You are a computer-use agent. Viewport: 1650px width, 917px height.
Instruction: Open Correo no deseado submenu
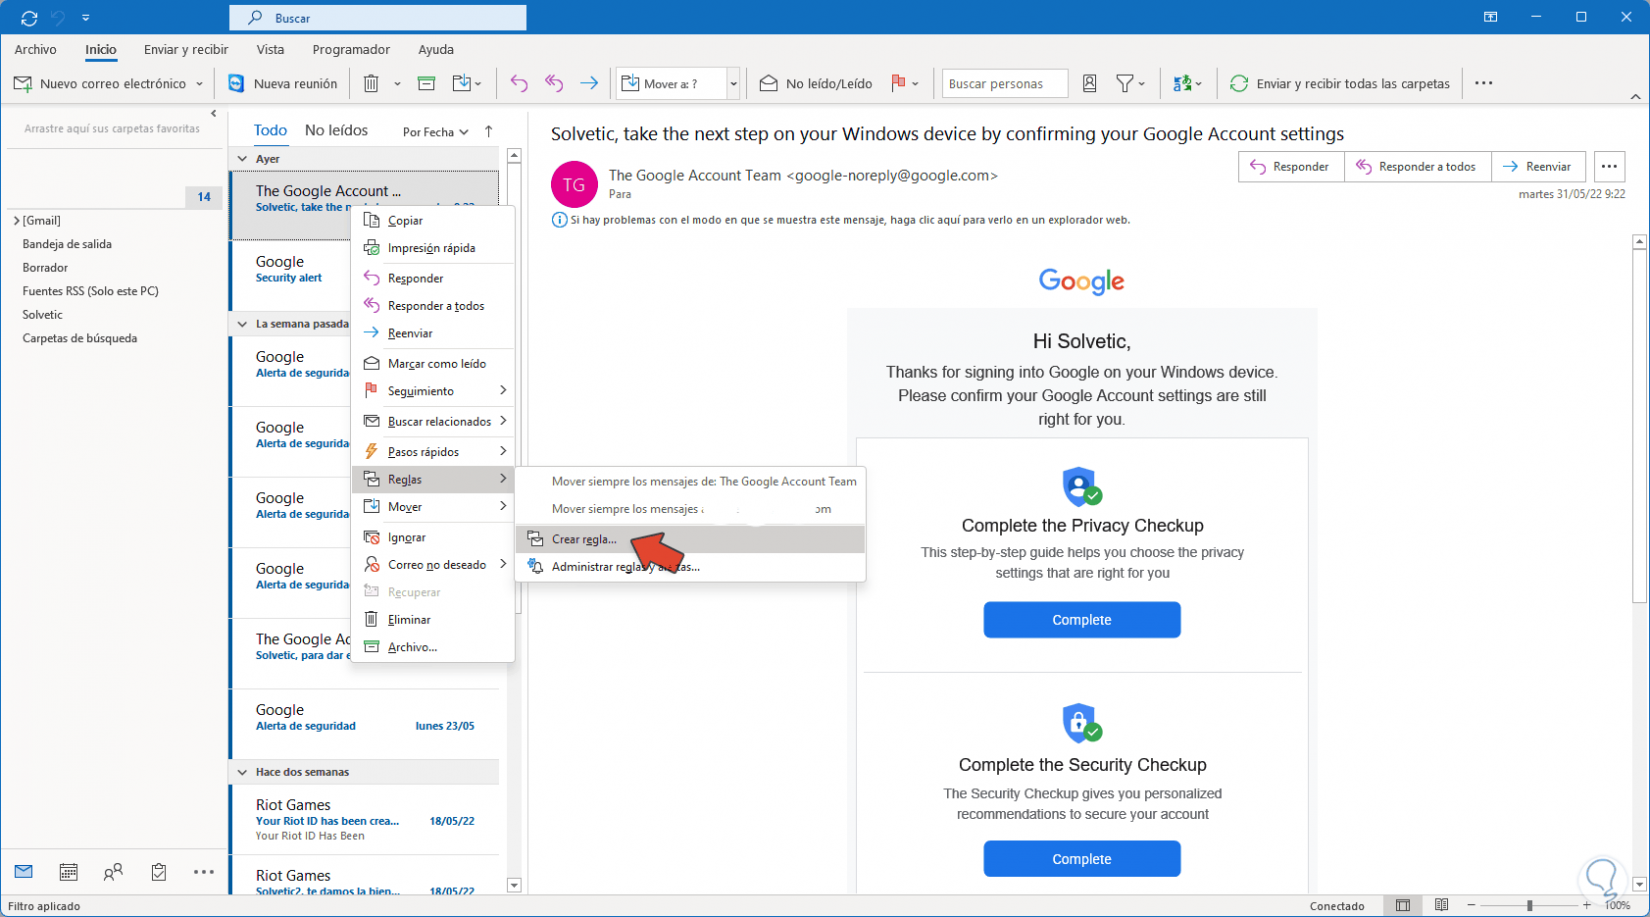point(433,565)
